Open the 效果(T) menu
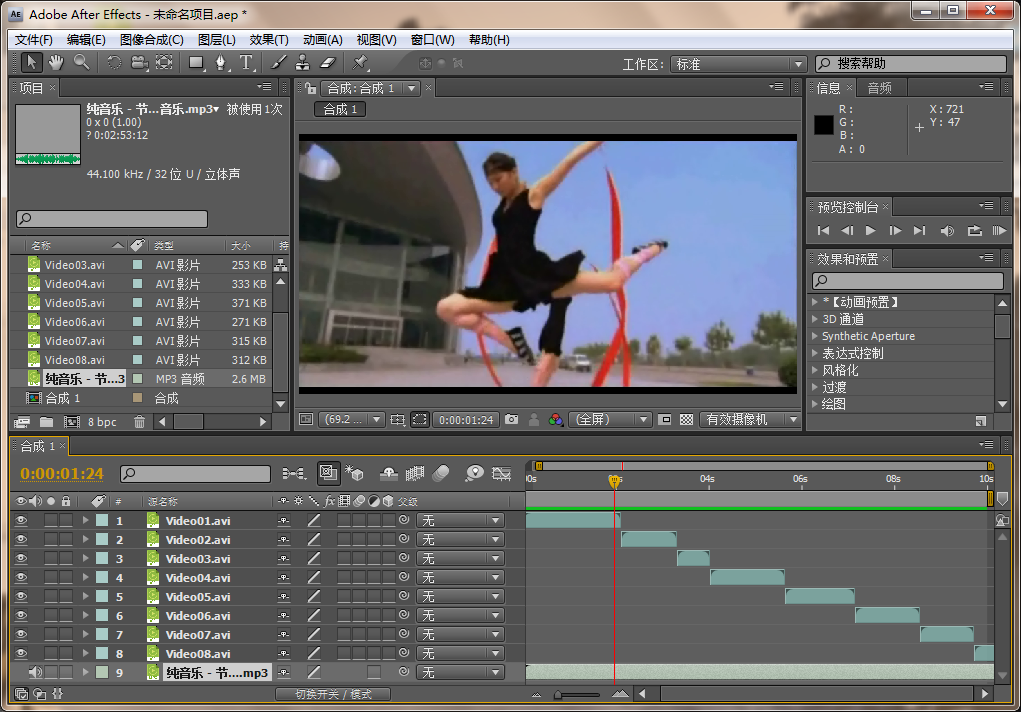Image resolution: width=1021 pixels, height=712 pixels. tap(268, 40)
